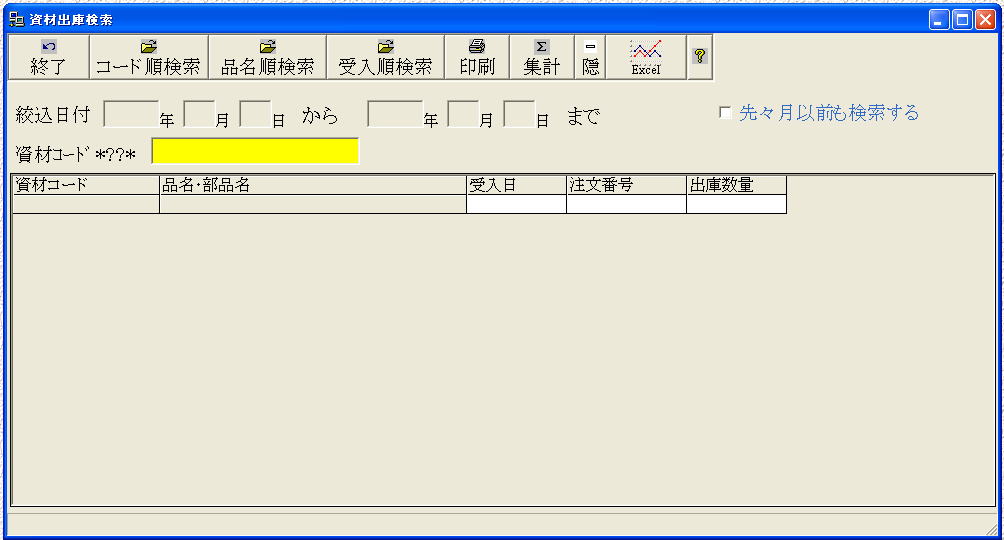Click the end year field after から
The width and height of the screenshot is (1004, 540).
[395, 114]
